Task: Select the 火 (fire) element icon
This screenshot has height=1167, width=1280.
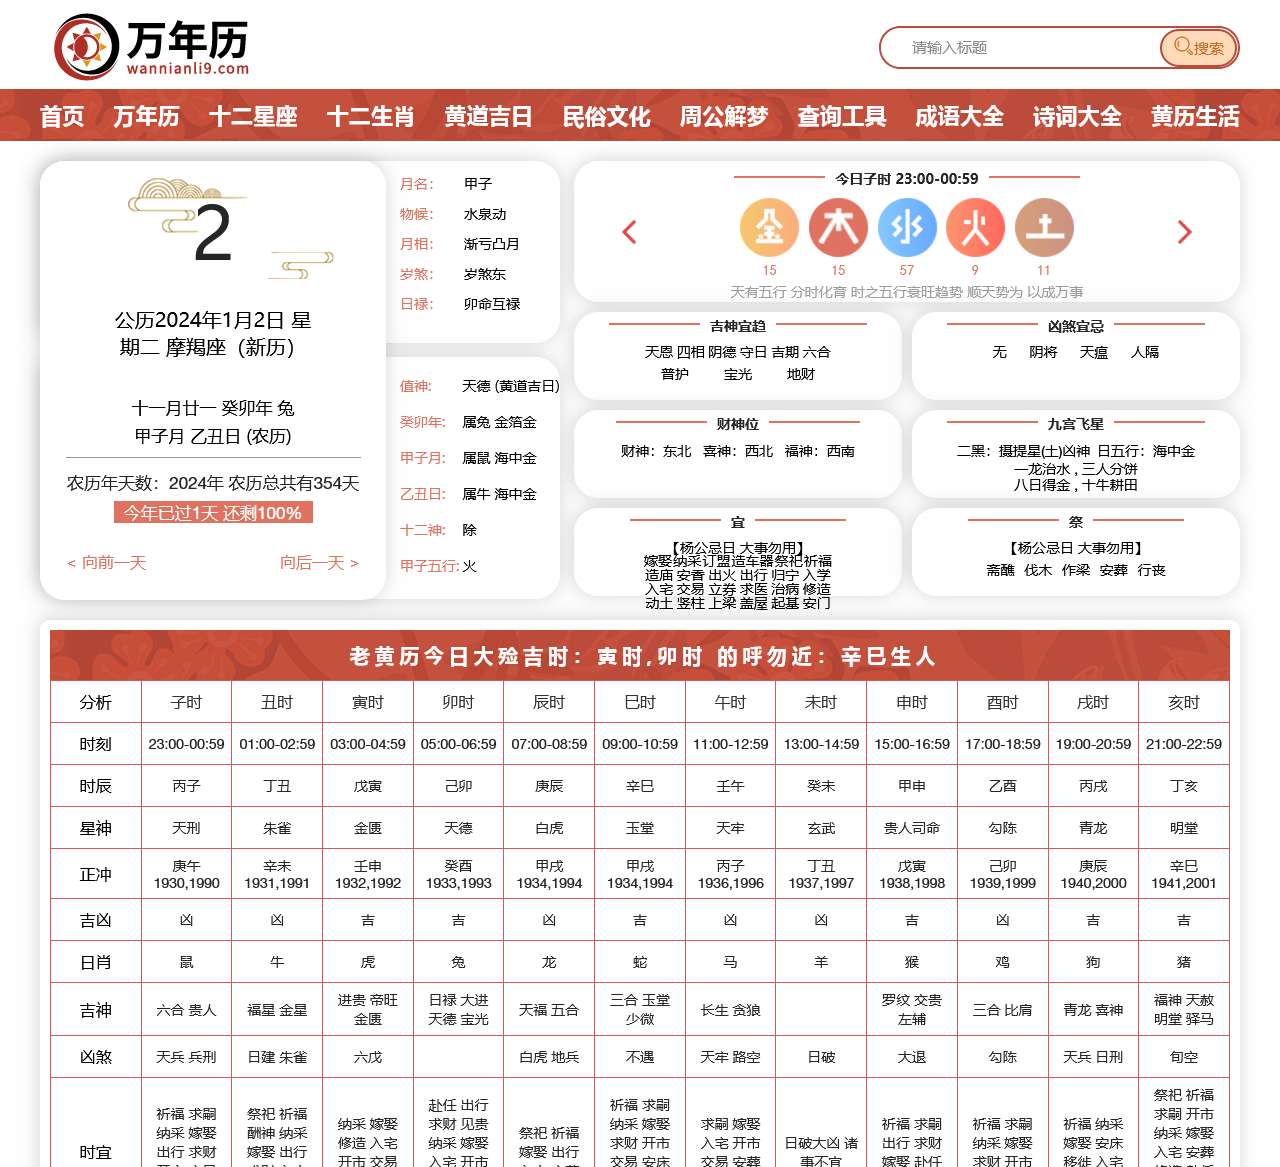Action: [975, 227]
